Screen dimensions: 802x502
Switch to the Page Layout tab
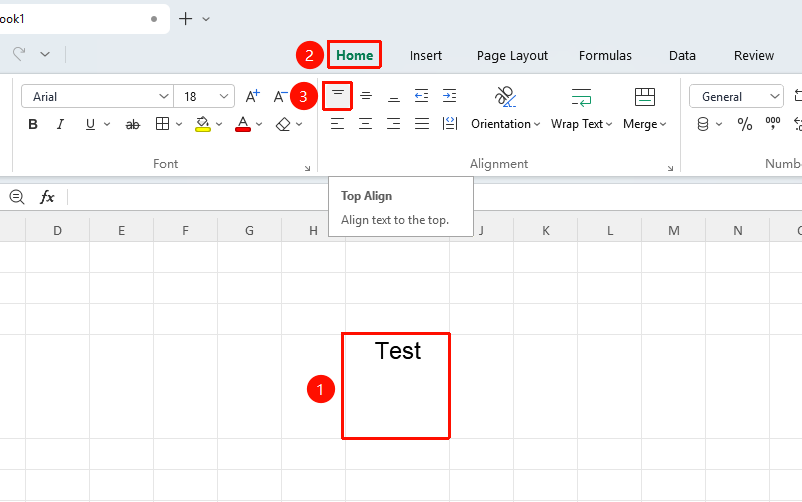click(512, 55)
